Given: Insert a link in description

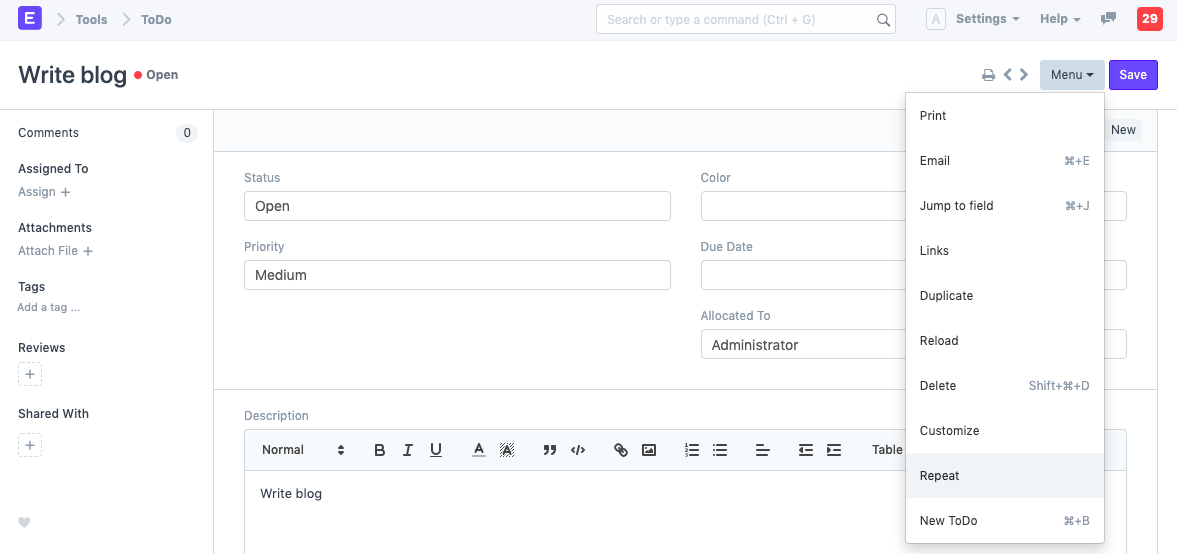Looking at the screenshot, I should click(620, 450).
